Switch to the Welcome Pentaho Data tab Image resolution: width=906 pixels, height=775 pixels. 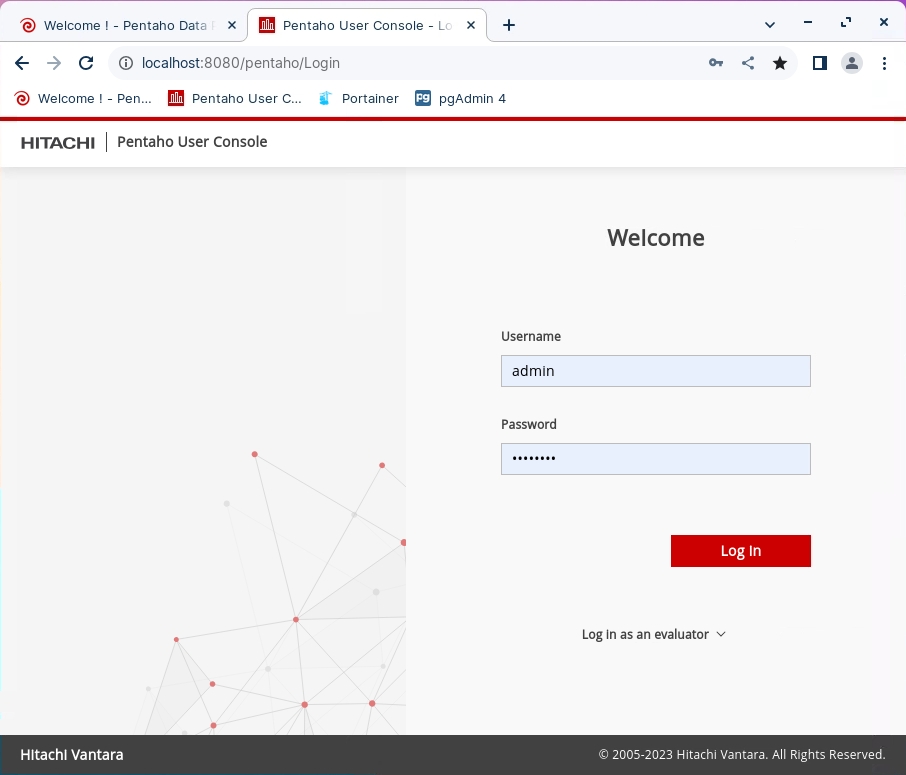[124, 25]
